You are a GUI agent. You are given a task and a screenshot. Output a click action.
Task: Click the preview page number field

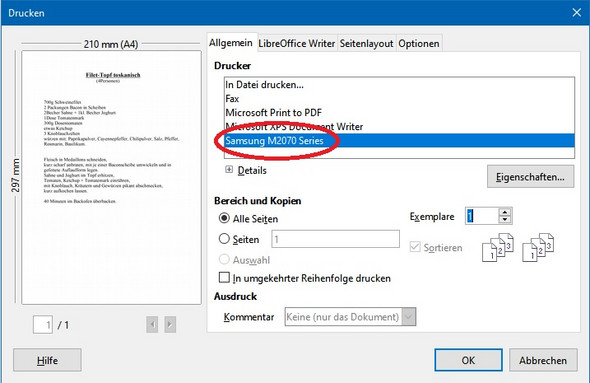pyautogui.click(x=43, y=325)
